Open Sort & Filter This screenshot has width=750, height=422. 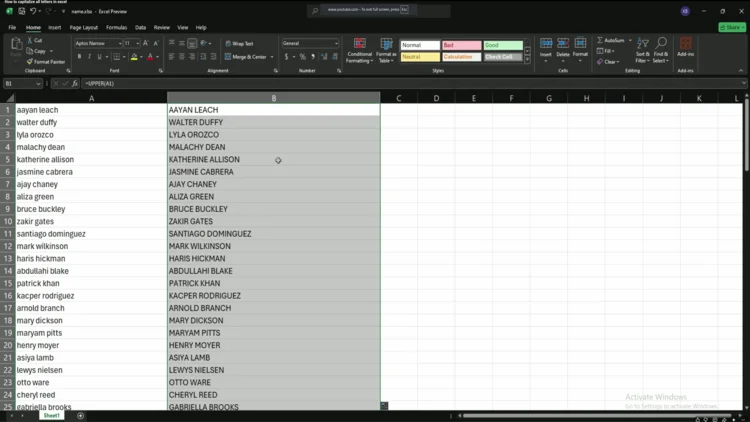click(643, 50)
